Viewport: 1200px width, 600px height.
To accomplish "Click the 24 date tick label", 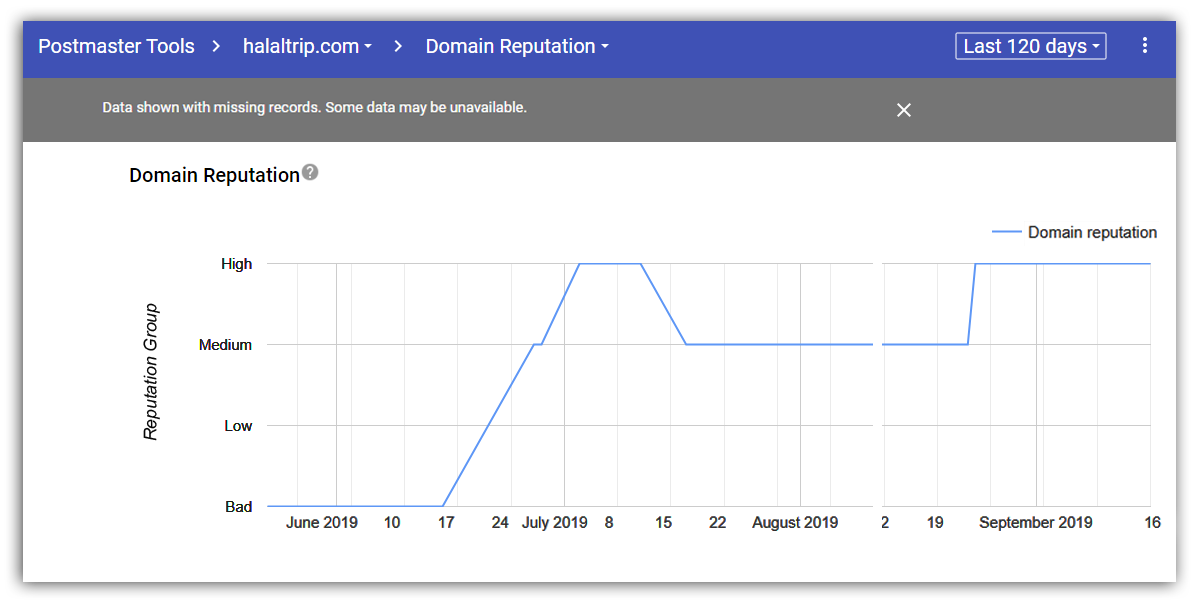I will 500,522.
